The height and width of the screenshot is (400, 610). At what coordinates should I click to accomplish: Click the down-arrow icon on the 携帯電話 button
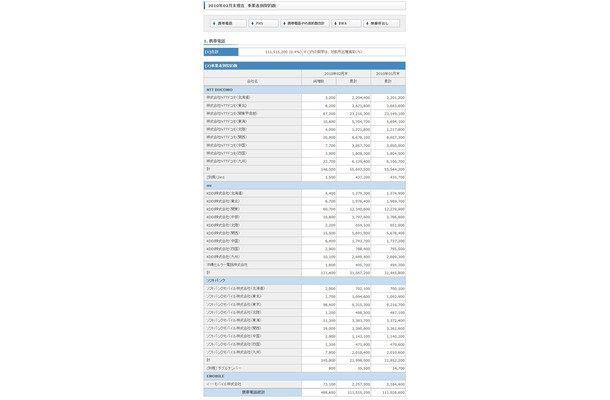point(214,23)
